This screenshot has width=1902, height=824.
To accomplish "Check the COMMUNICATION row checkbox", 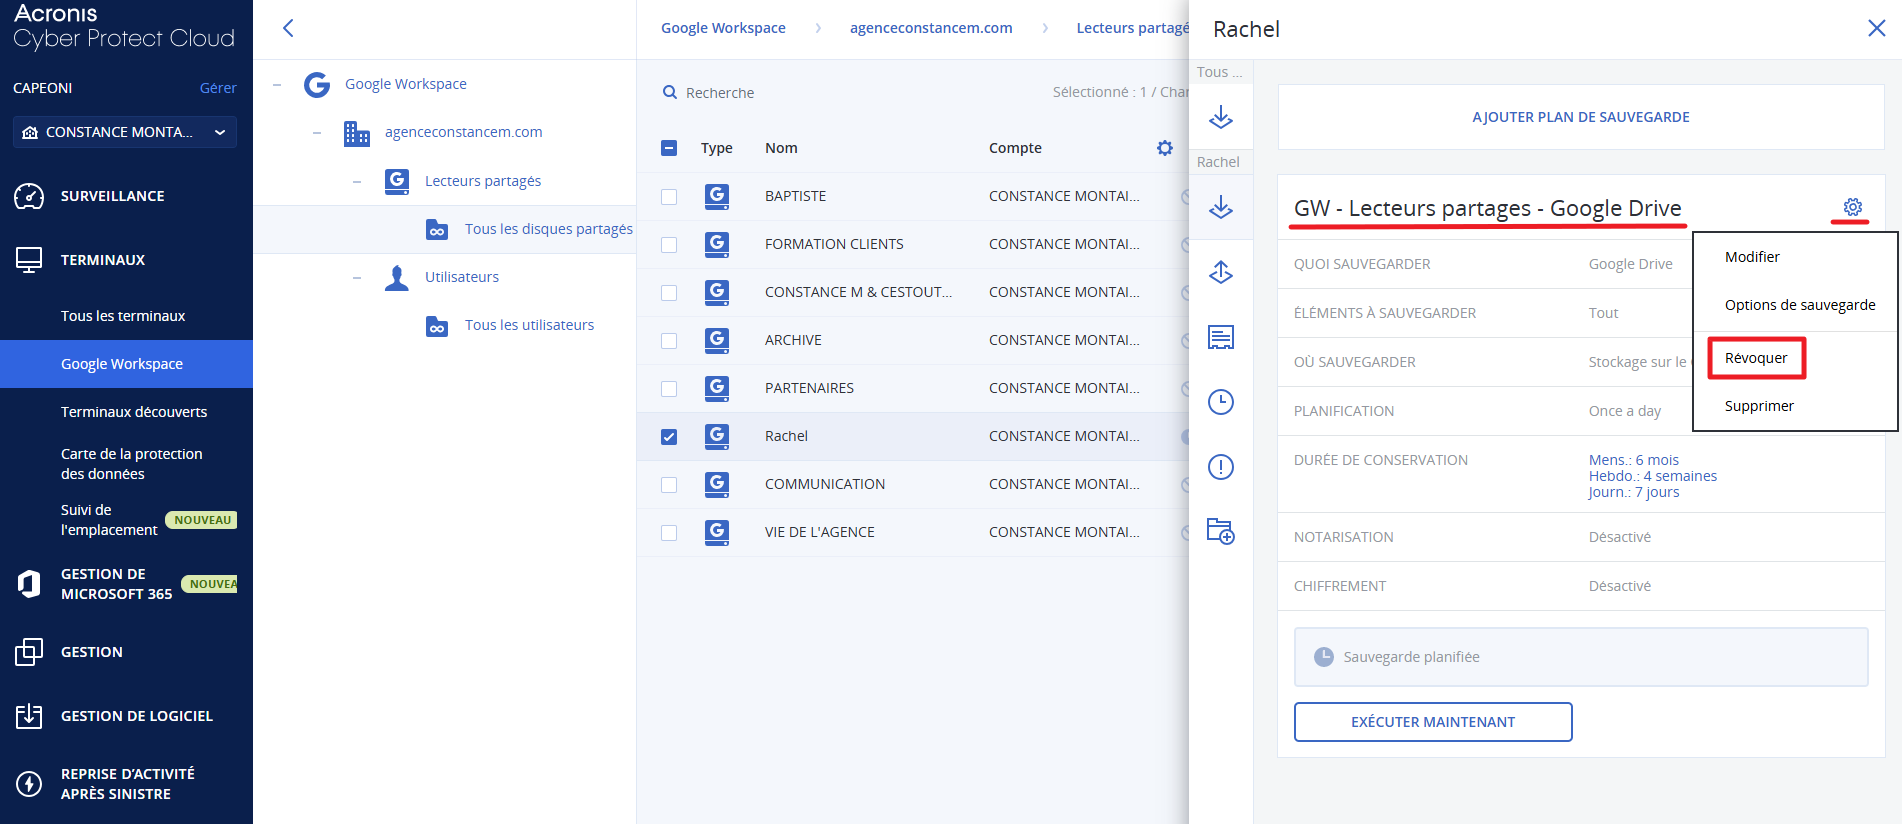I will coord(669,485).
